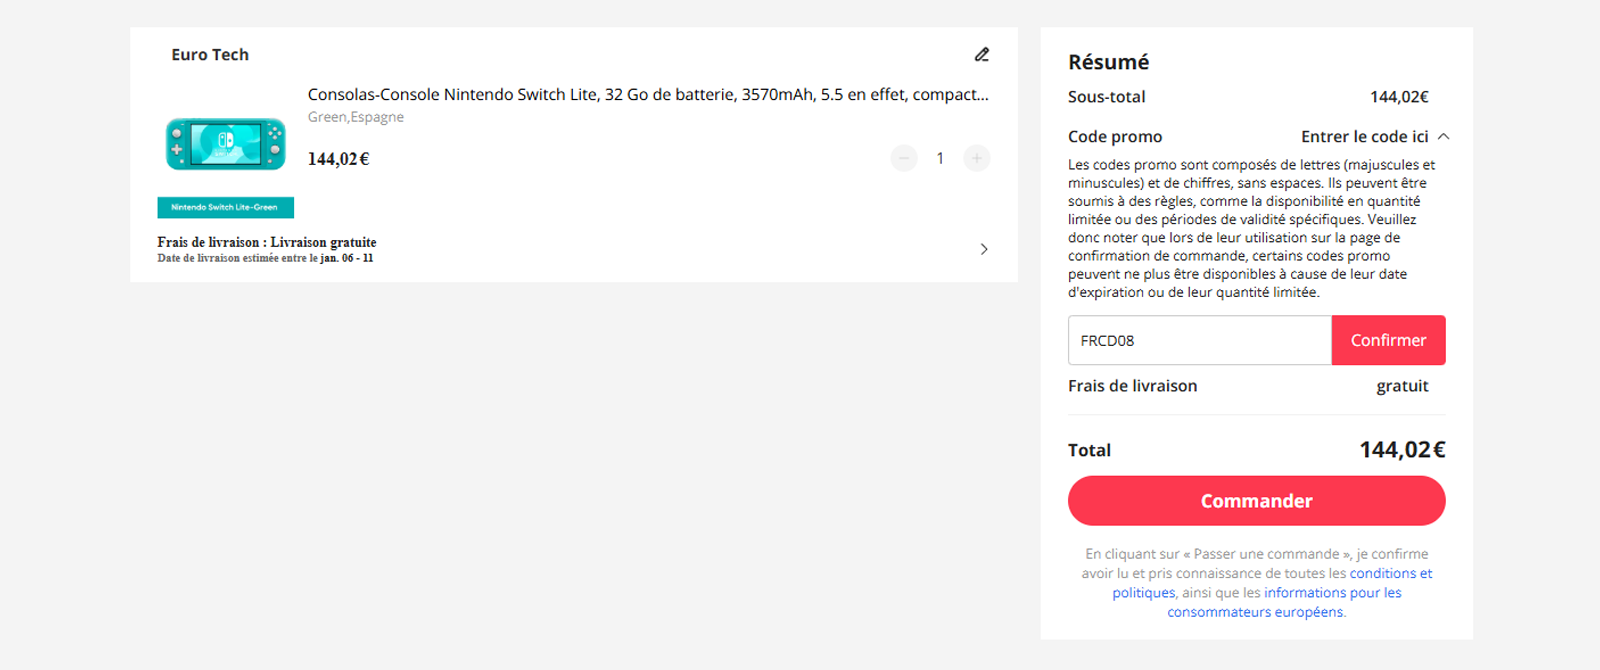This screenshot has width=1600, height=670.
Task: Open informations pour les consommateurs européens
Action: (x=1332, y=592)
